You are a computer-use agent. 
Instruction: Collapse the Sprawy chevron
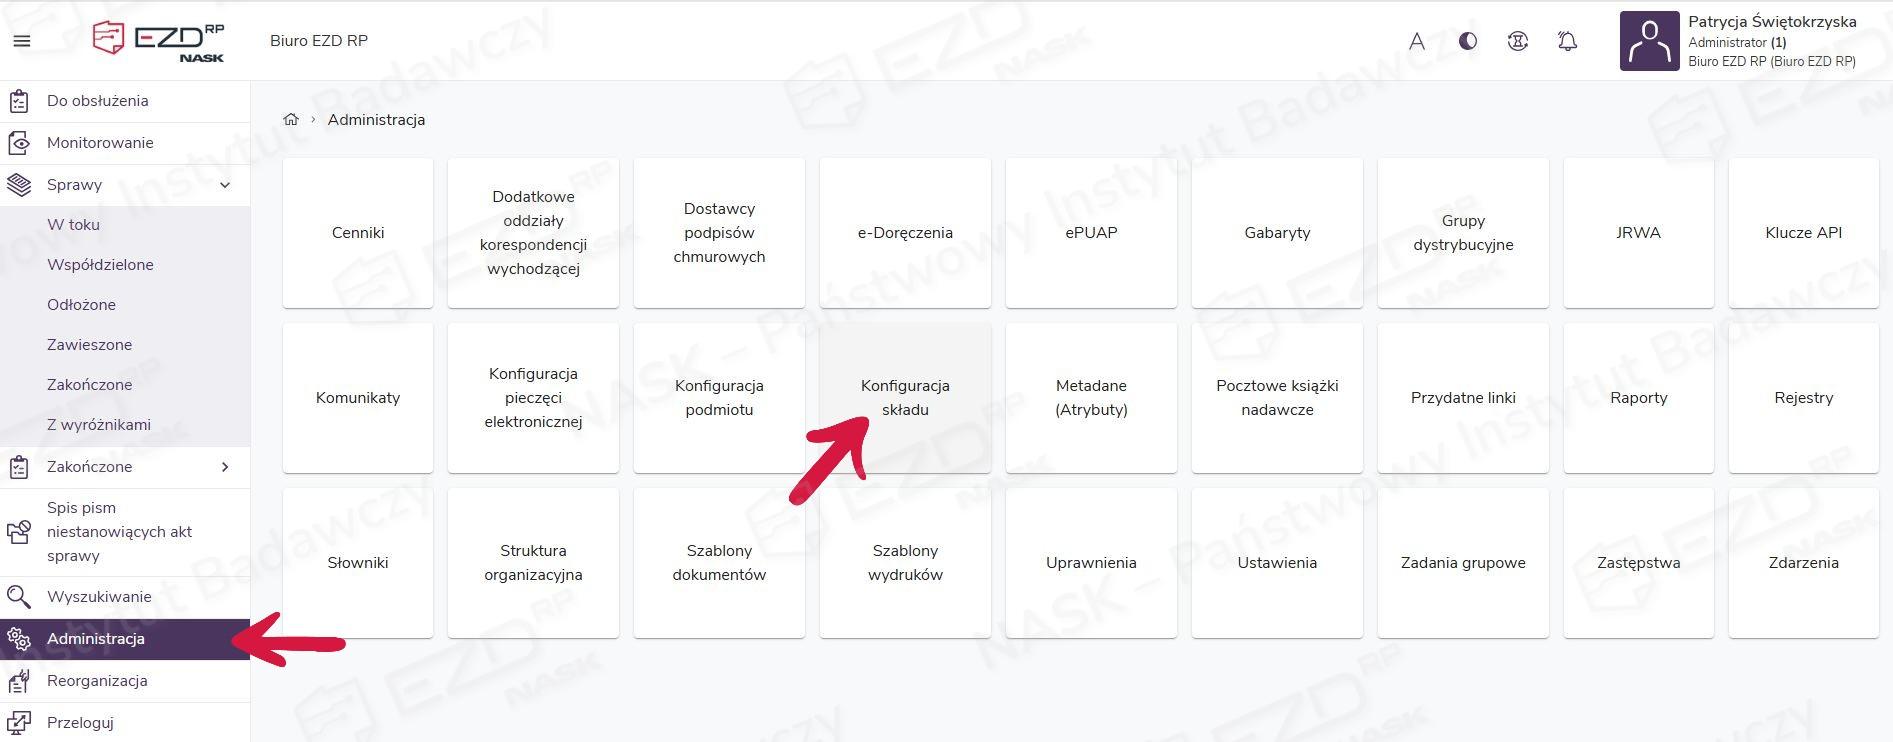coord(225,185)
